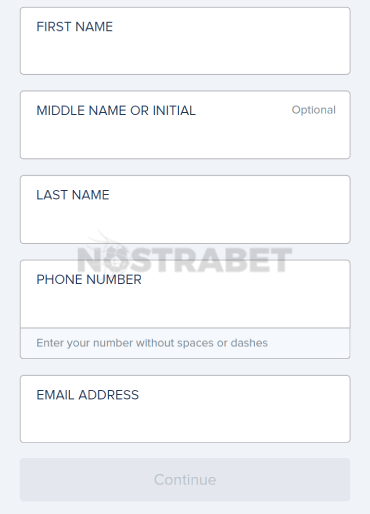Screen dimensions: 370x514
Task: Place cursor in empty area under LAST NAME
Action: [185, 222]
